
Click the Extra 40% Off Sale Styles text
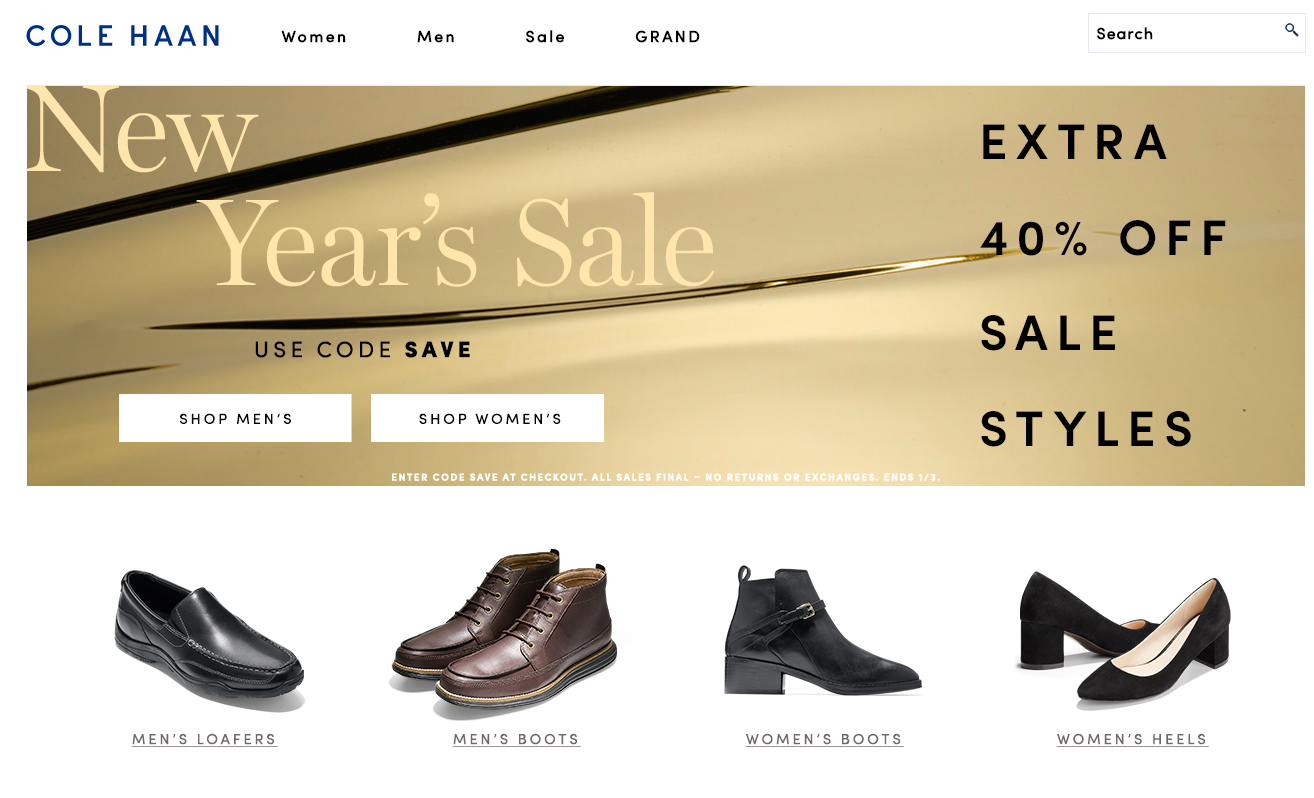point(1100,286)
